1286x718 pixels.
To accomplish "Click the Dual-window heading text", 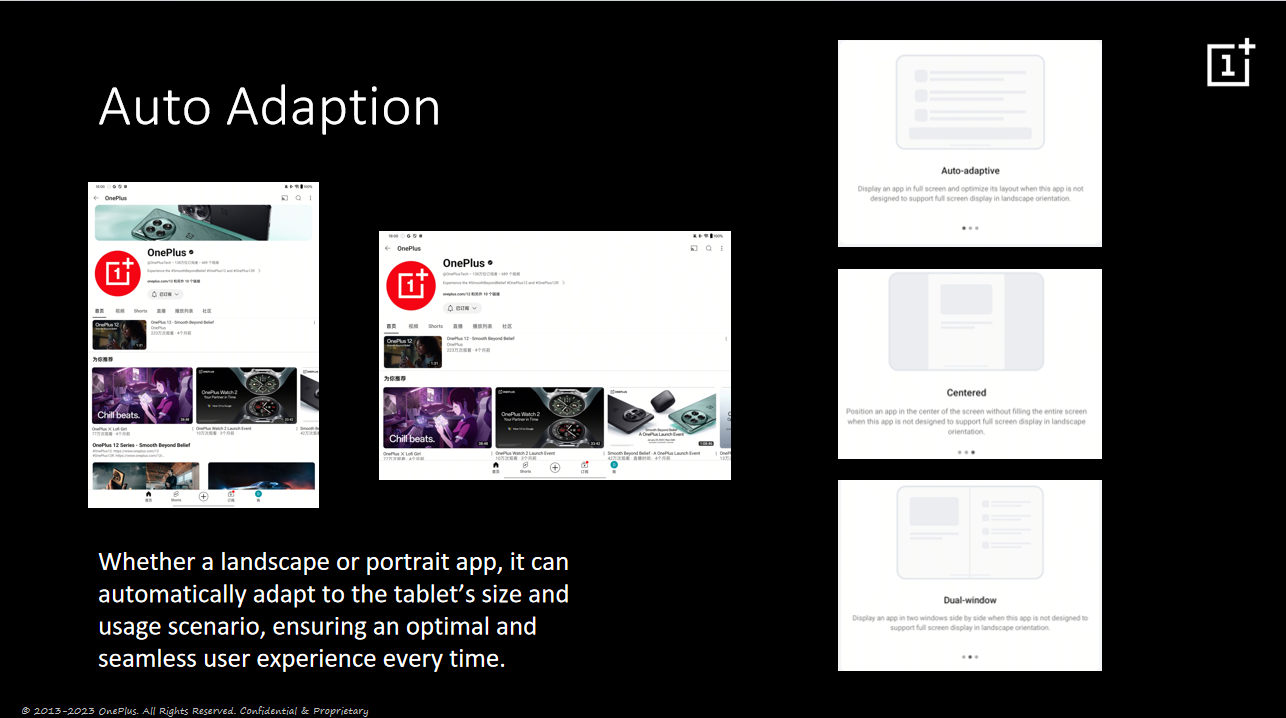I will point(970,601).
